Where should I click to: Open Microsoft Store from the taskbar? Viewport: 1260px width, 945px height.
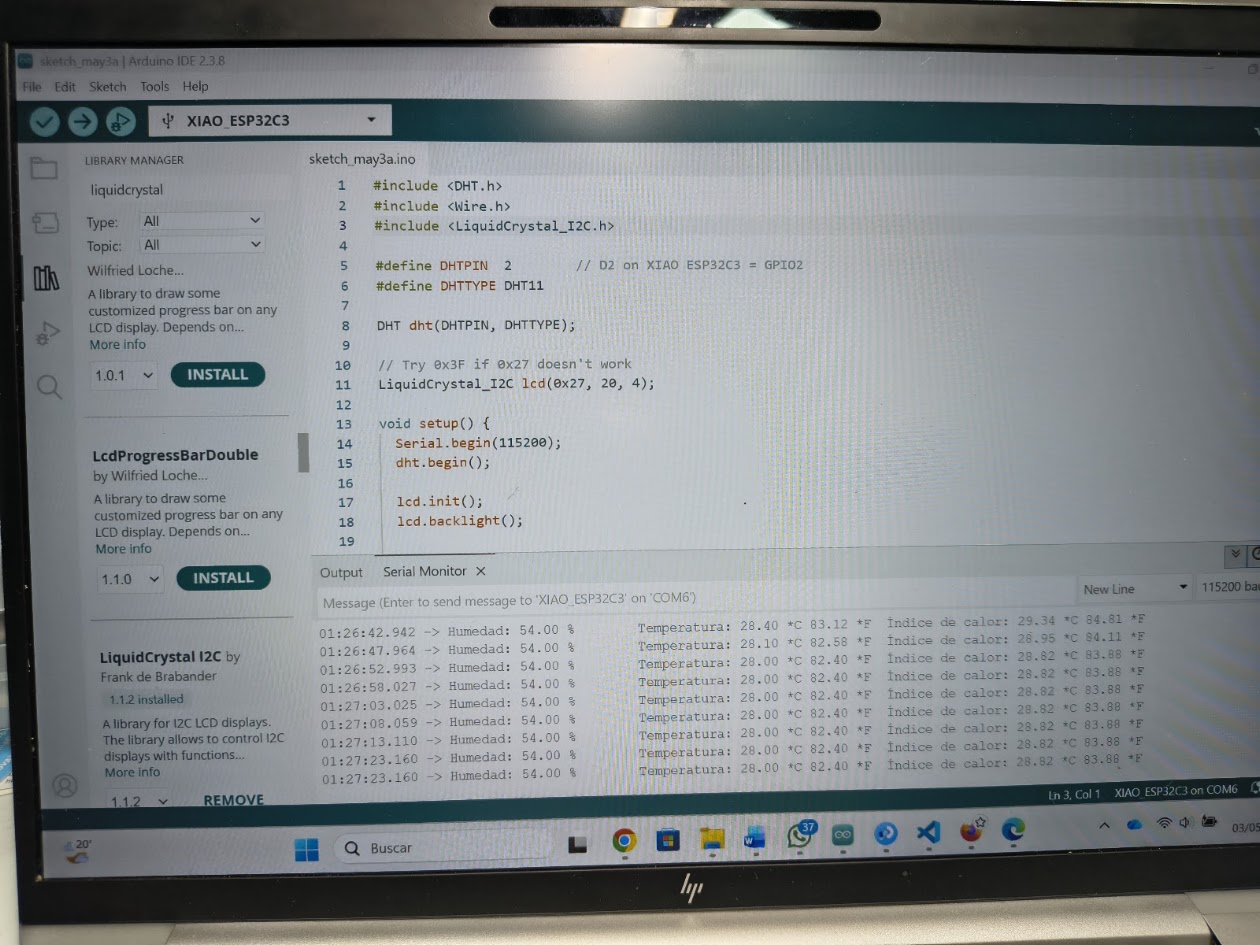coord(668,839)
